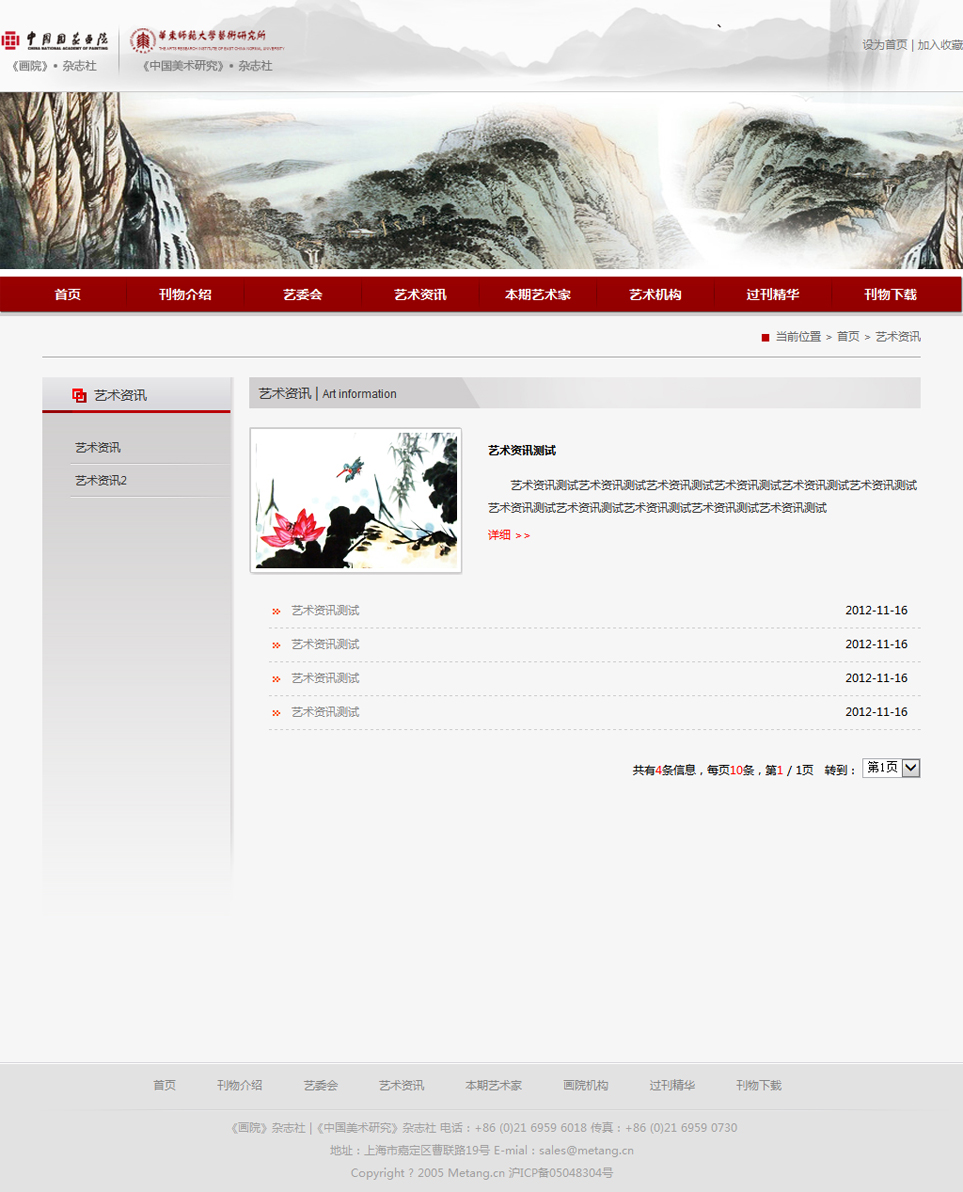Click the red icon in the sidebar 艺术资讯 heading
Screen dimensions: 963x1192
[79, 395]
